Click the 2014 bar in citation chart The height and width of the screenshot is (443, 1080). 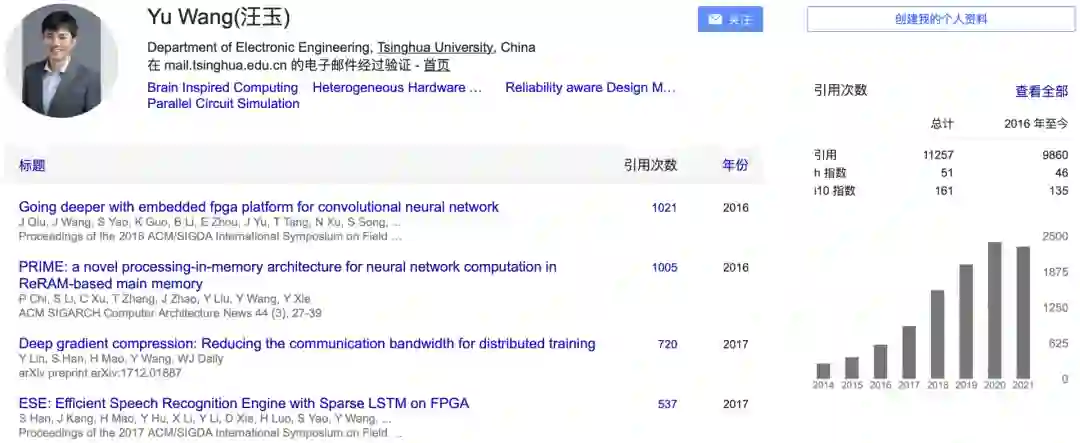(823, 371)
